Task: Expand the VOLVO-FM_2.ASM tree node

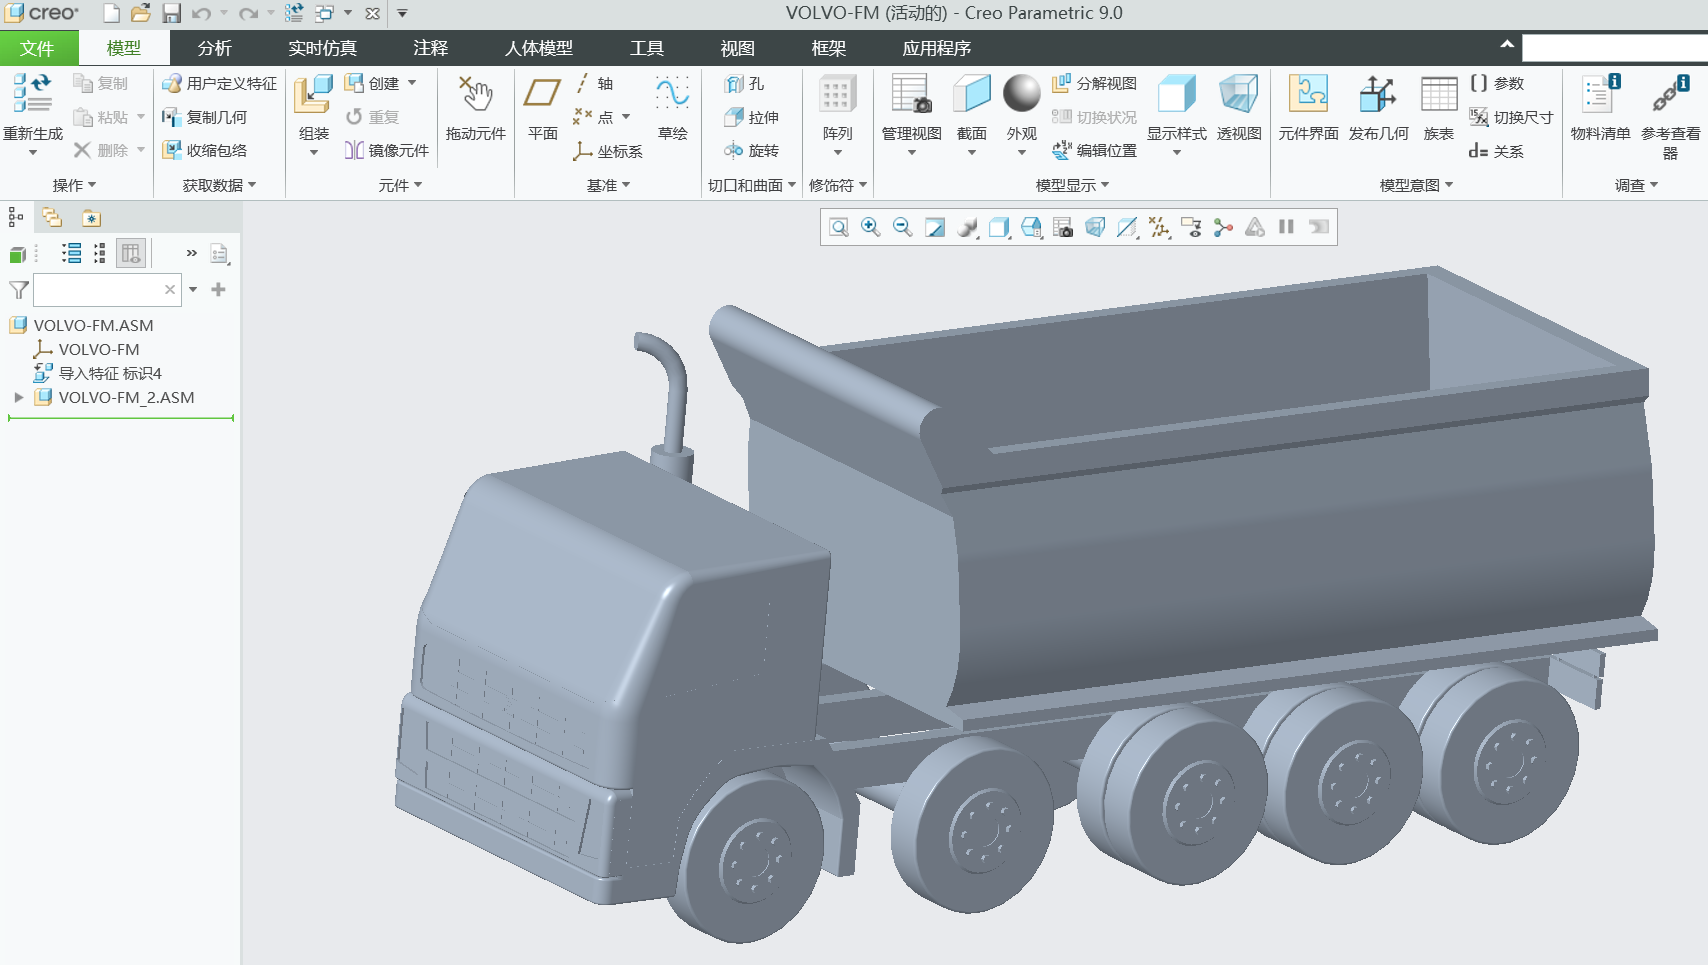Action: [18, 397]
